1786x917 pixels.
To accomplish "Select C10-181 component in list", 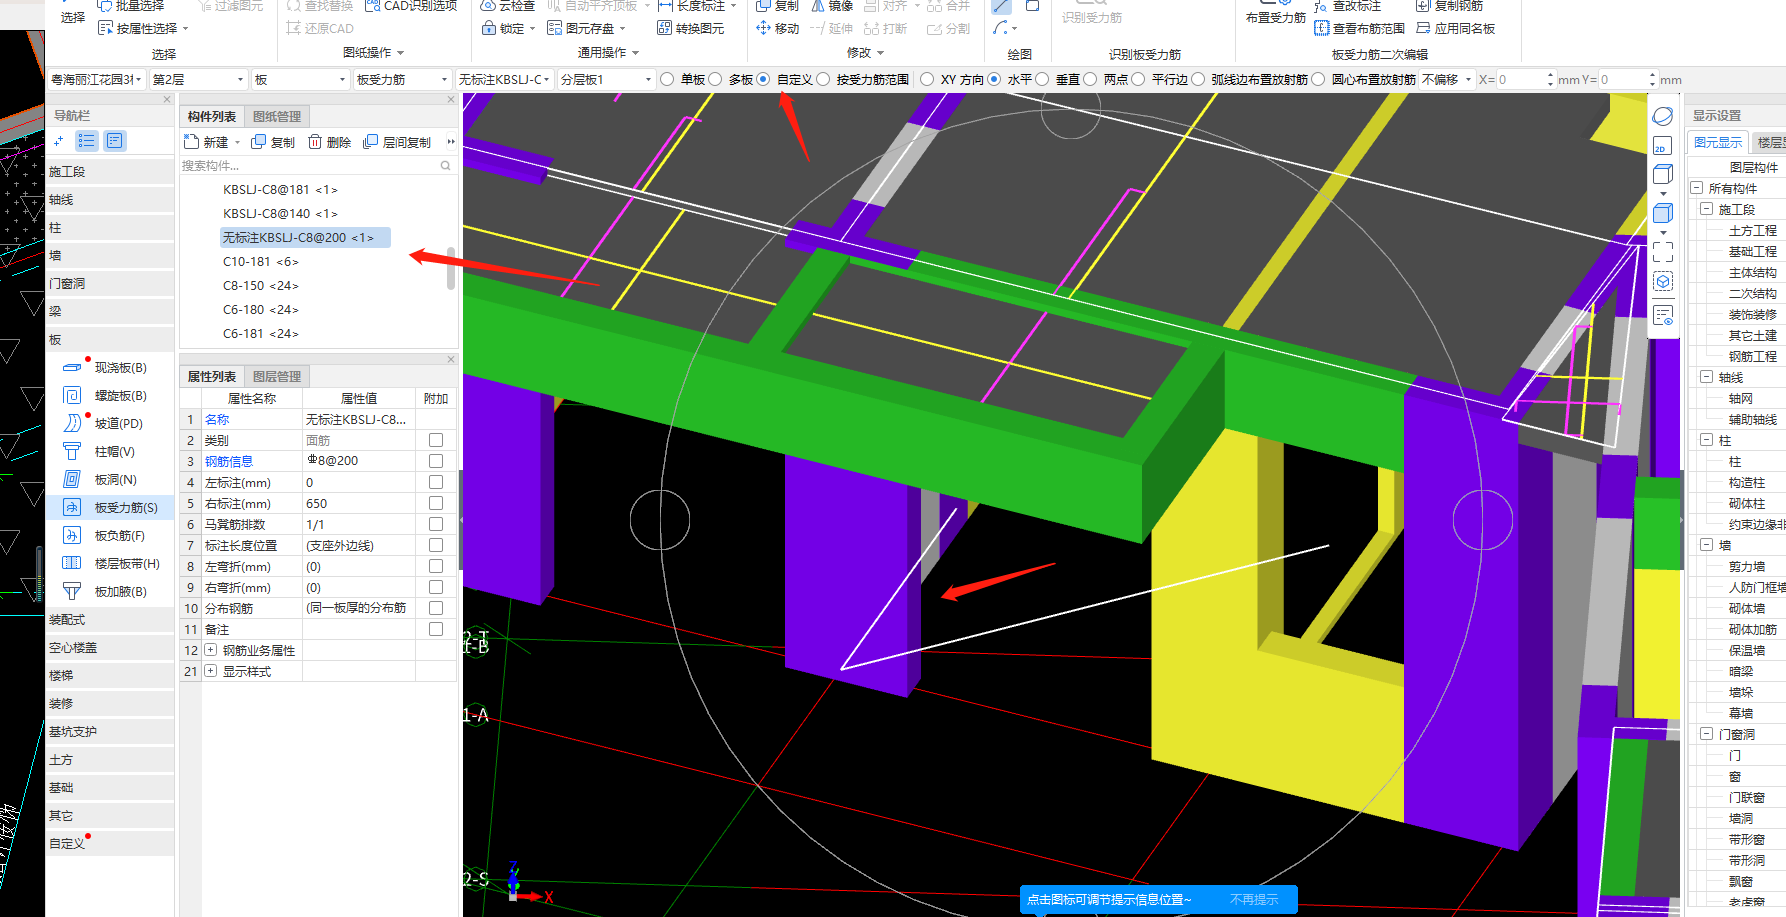I will (261, 261).
